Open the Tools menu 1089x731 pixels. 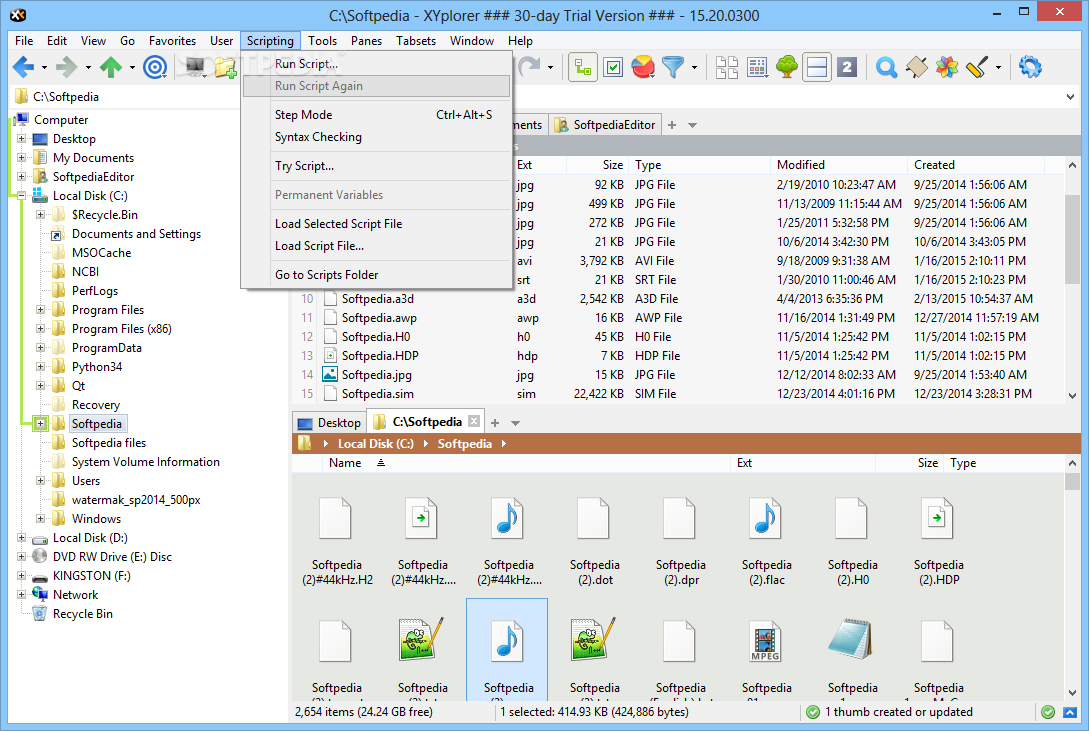click(322, 41)
